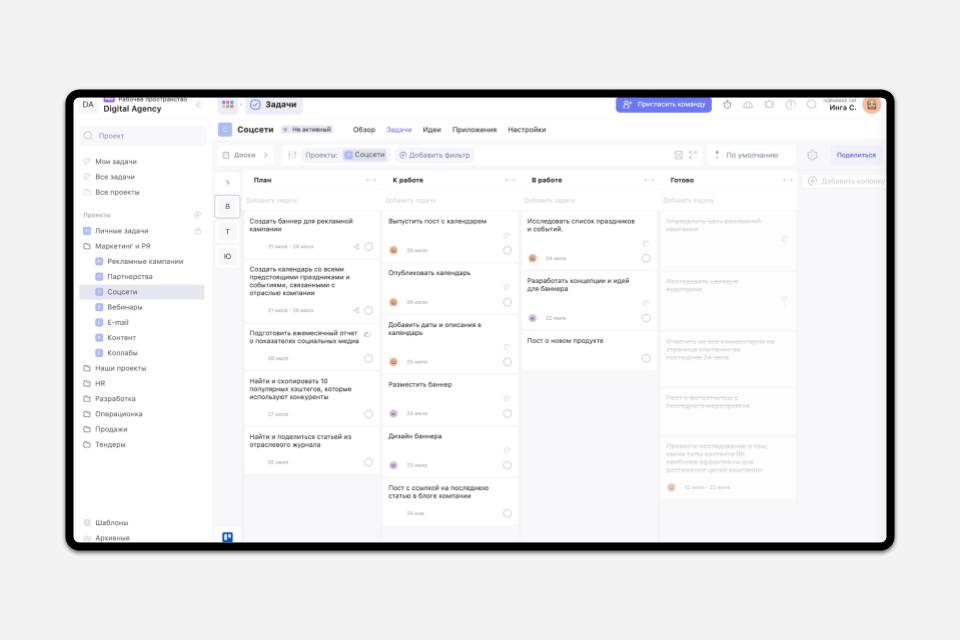This screenshot has height=640, width=960.
Task: Toggle fullscreen expand icon in toolbar
Action: point(693,155)
